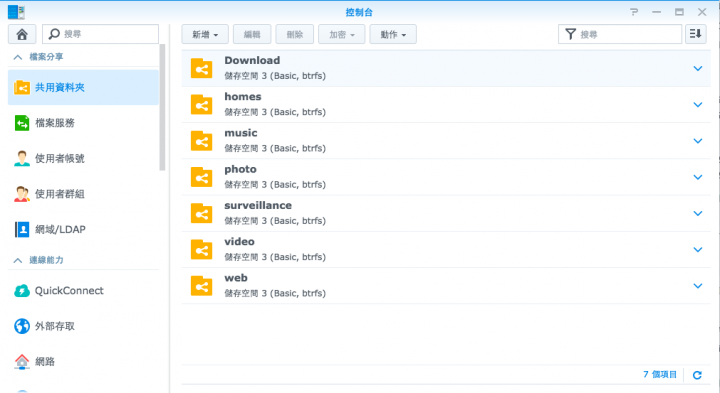Screen dimensions: 720x393
Task: Click the video folder name
Action: (239, 242)
